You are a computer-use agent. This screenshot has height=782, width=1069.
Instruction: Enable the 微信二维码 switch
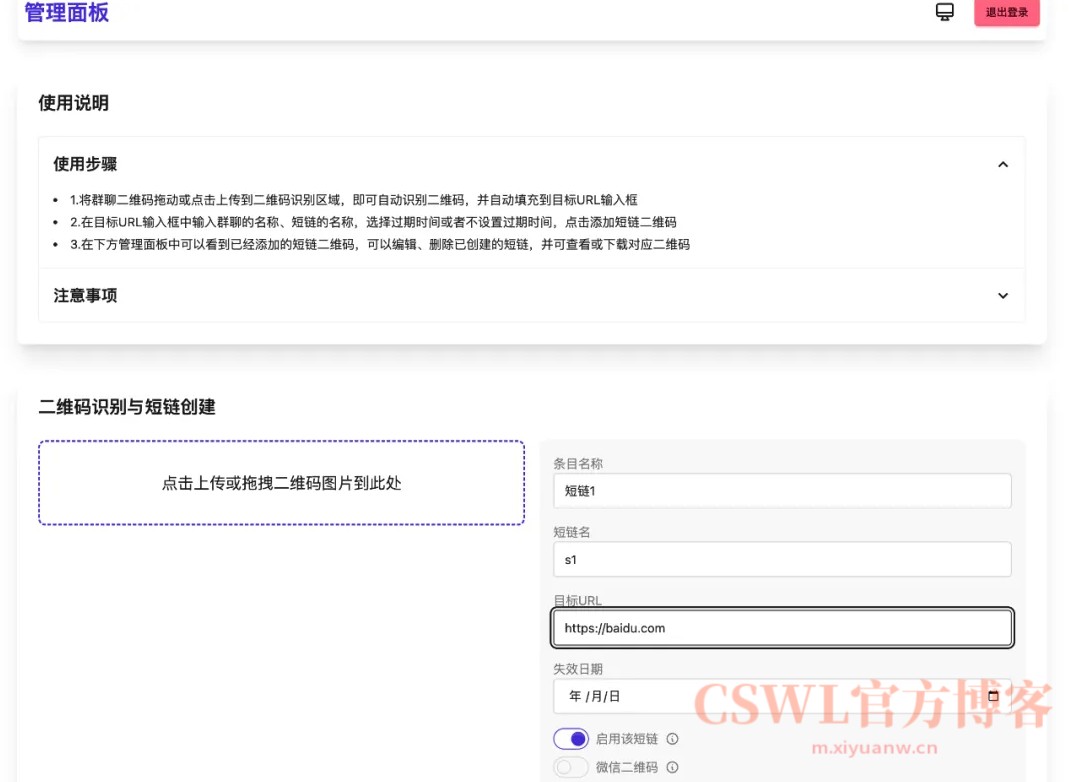pyautogui.click(x=571, y=768)
